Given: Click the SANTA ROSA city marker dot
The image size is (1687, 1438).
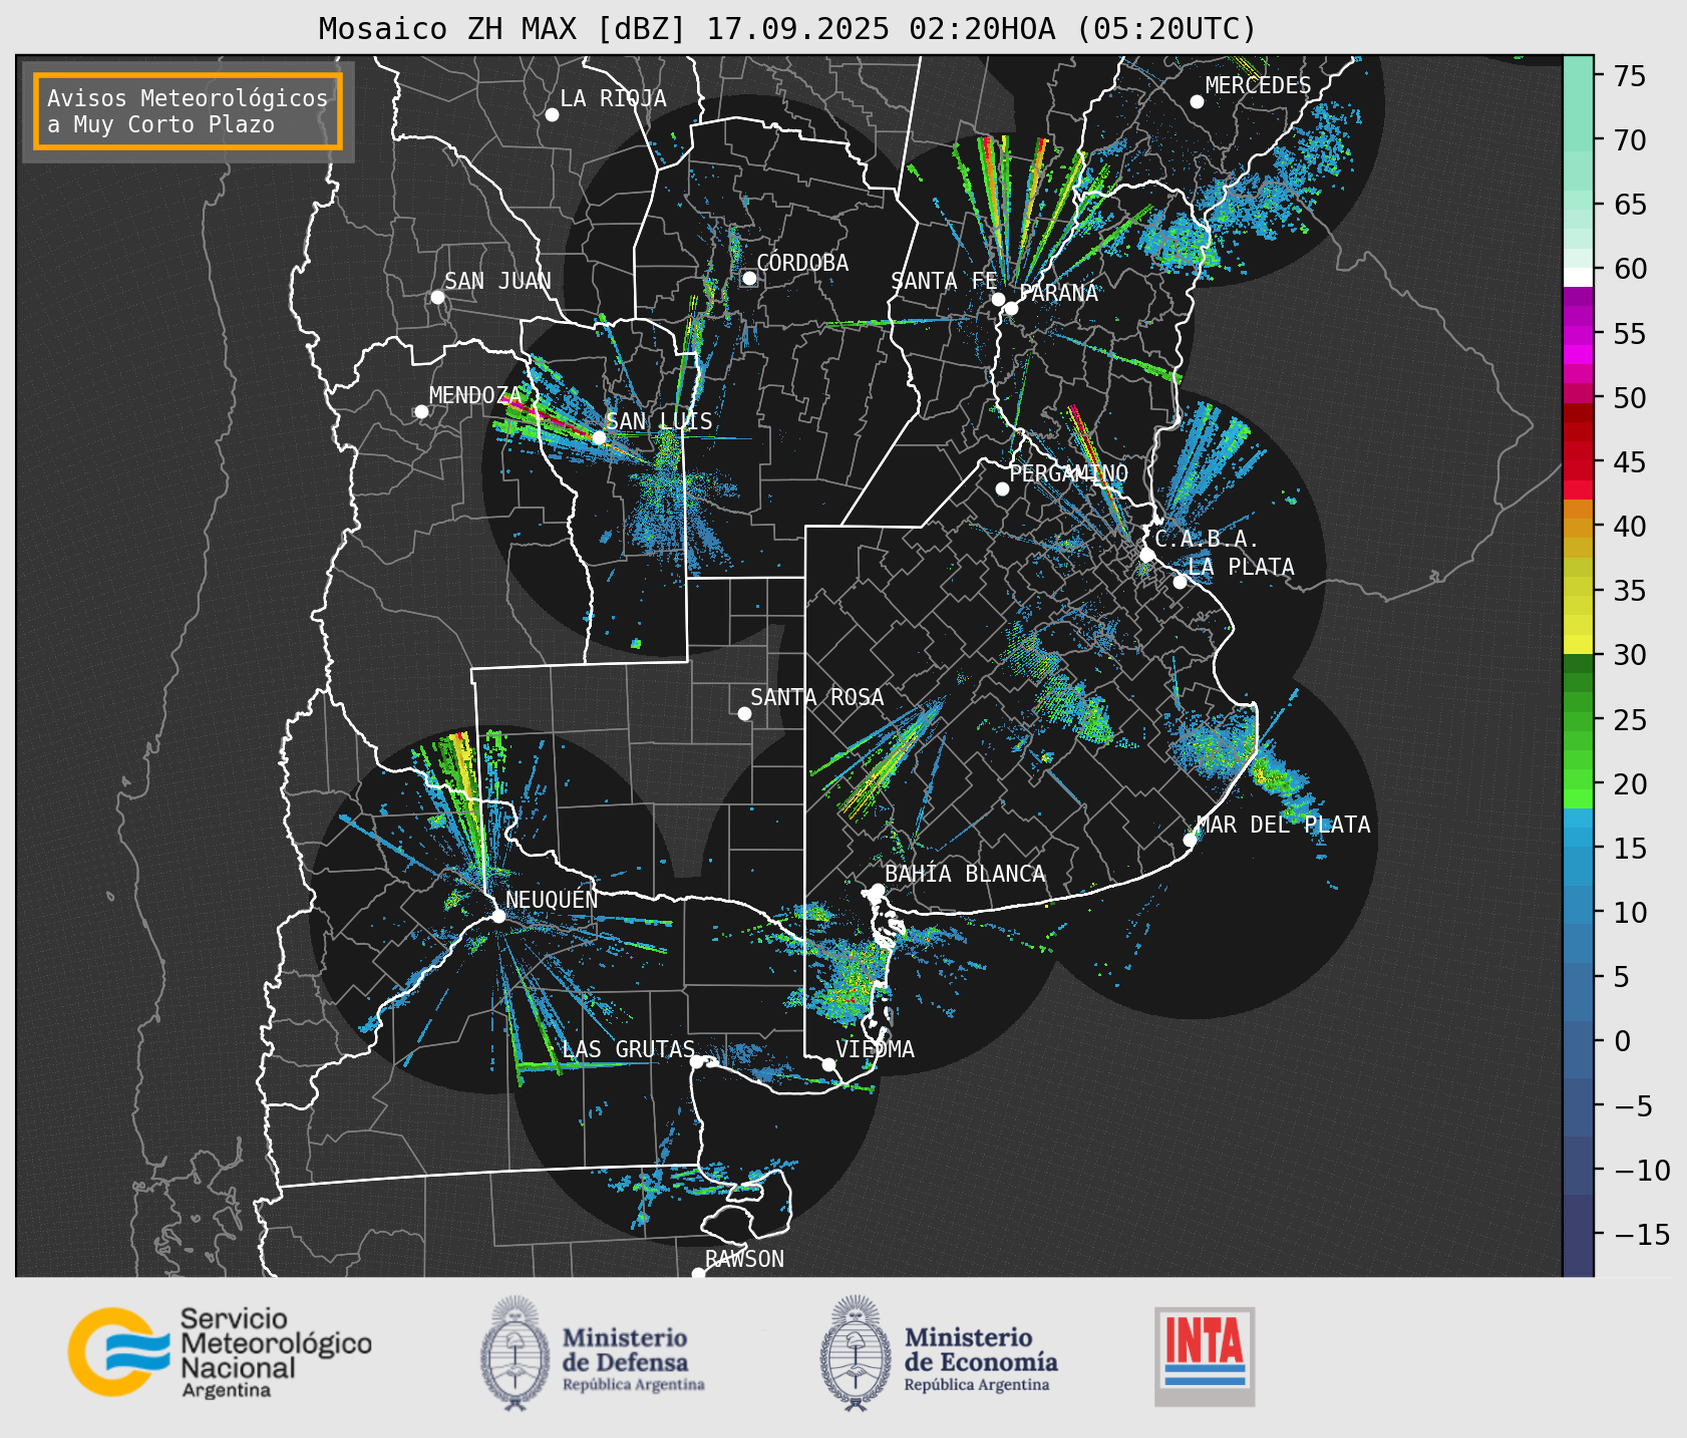Looking at the screenshot, I should coord(744,713).
